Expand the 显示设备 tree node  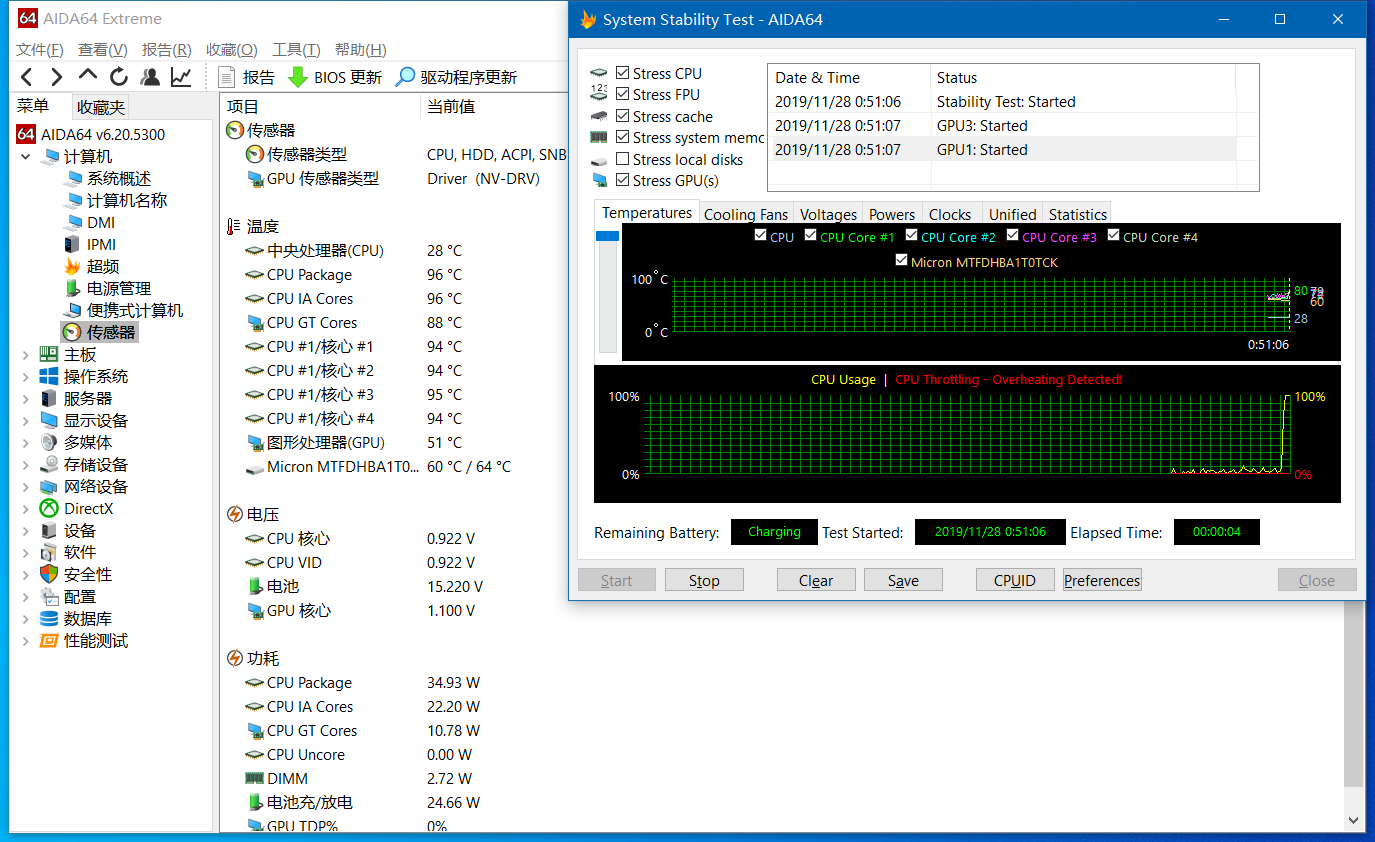point(25,420)
